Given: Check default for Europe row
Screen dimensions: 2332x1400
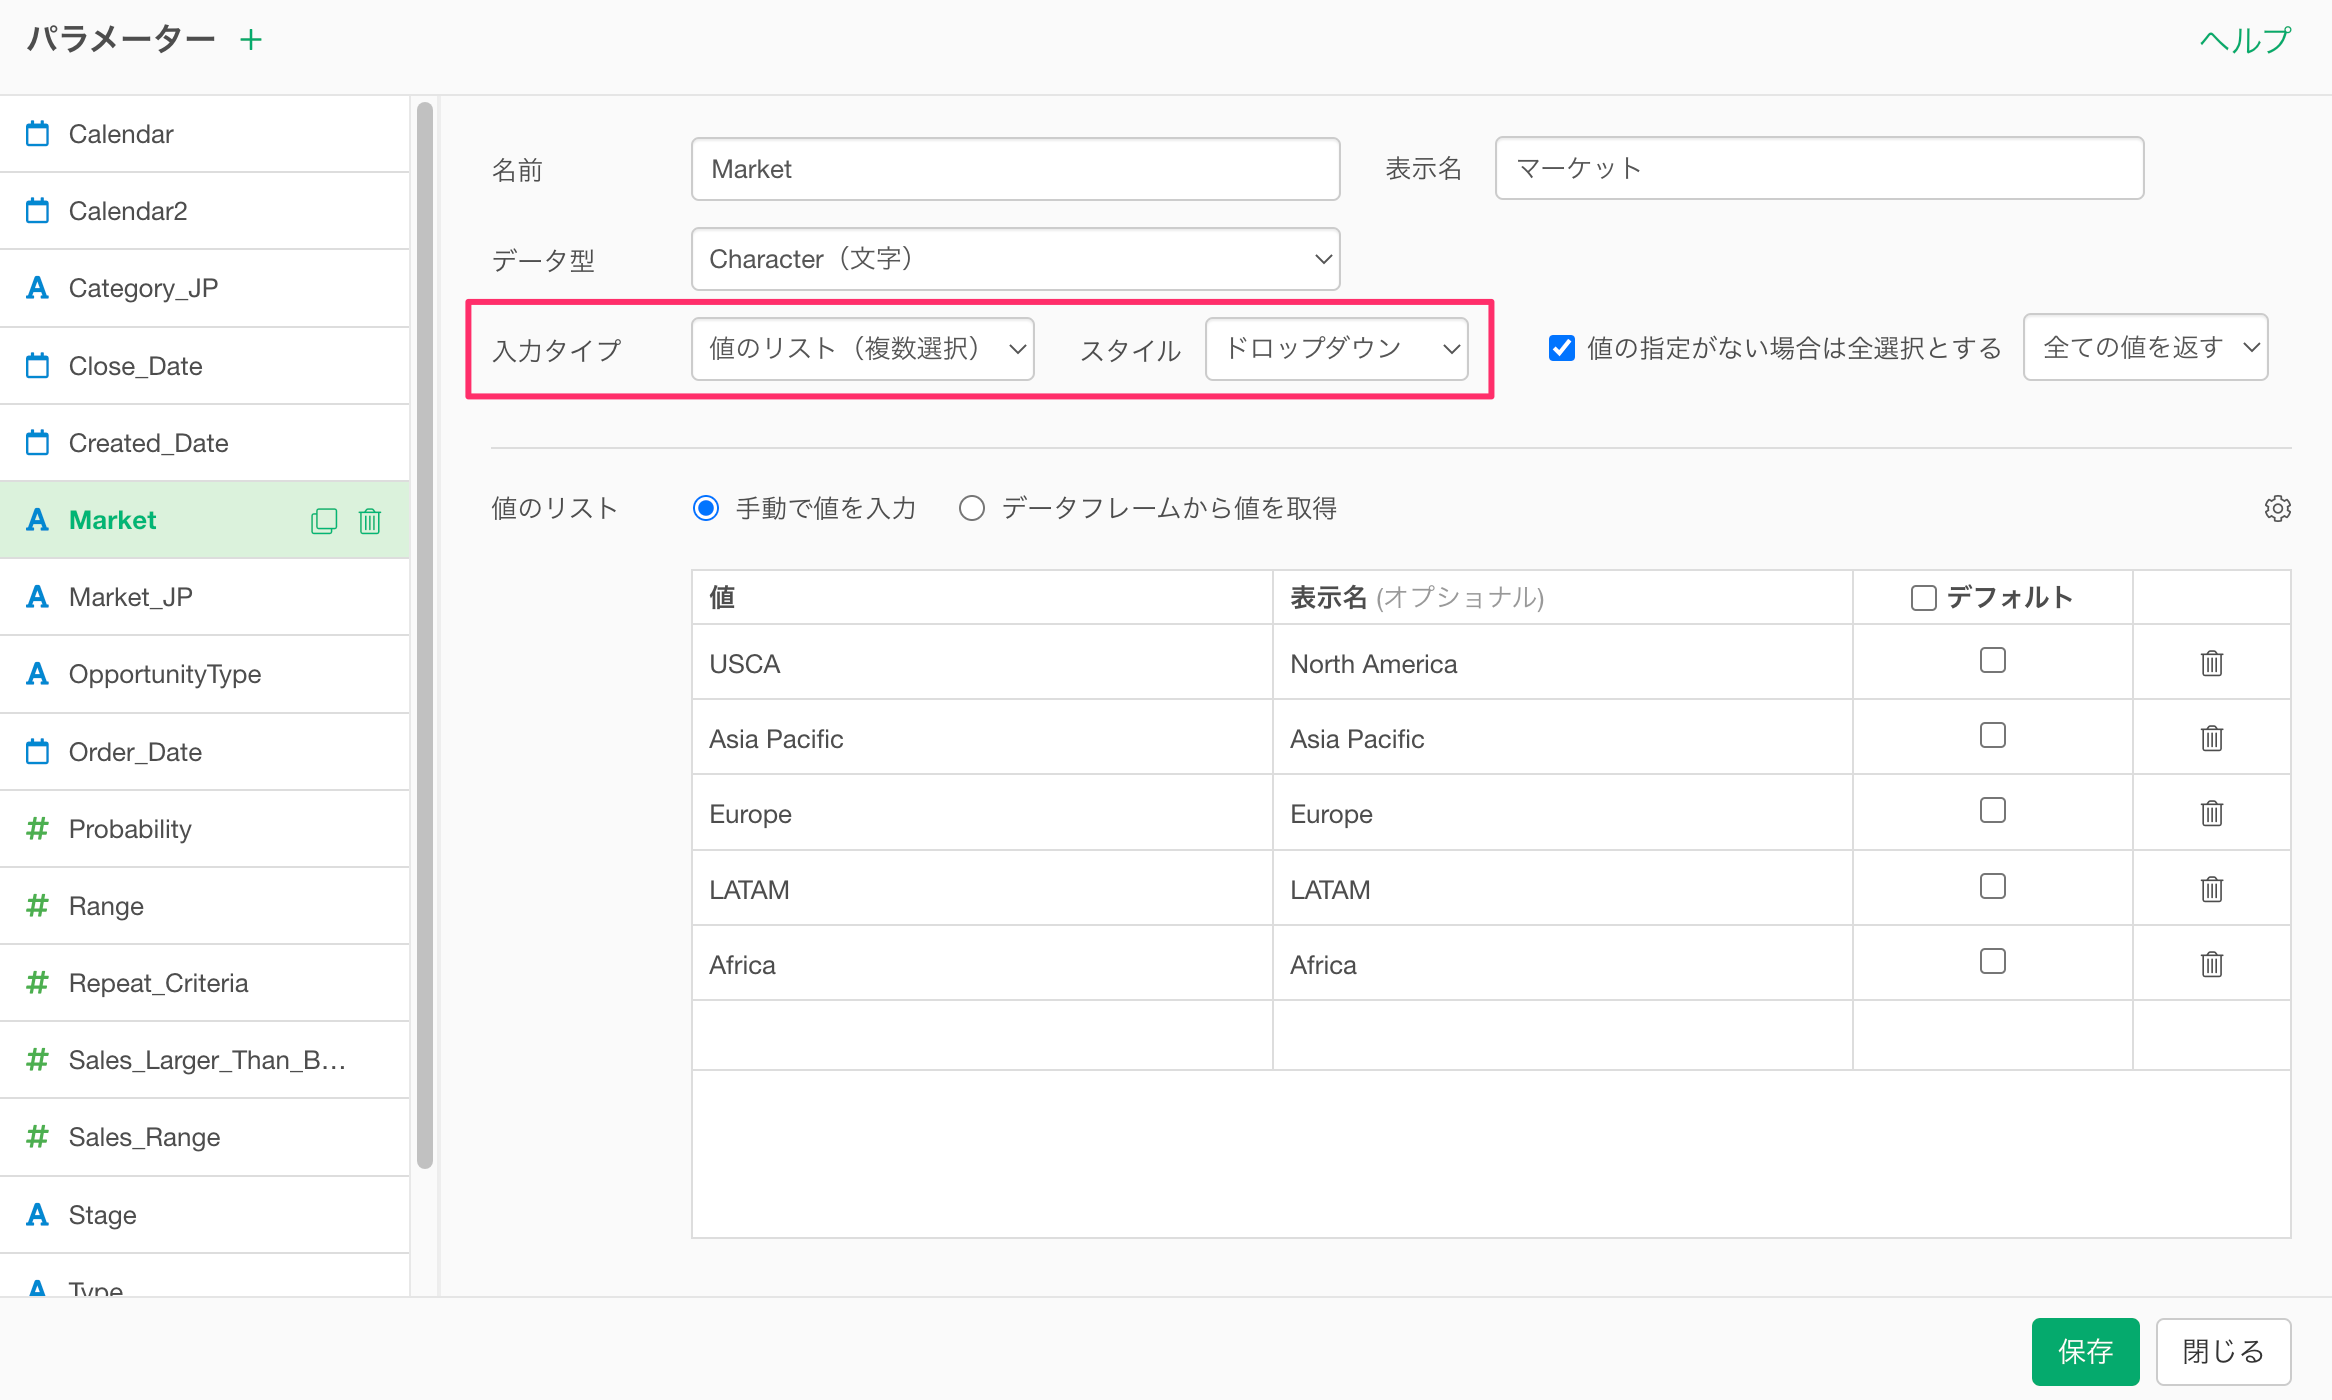Looking at the screenshot, I should (1993, 810).
